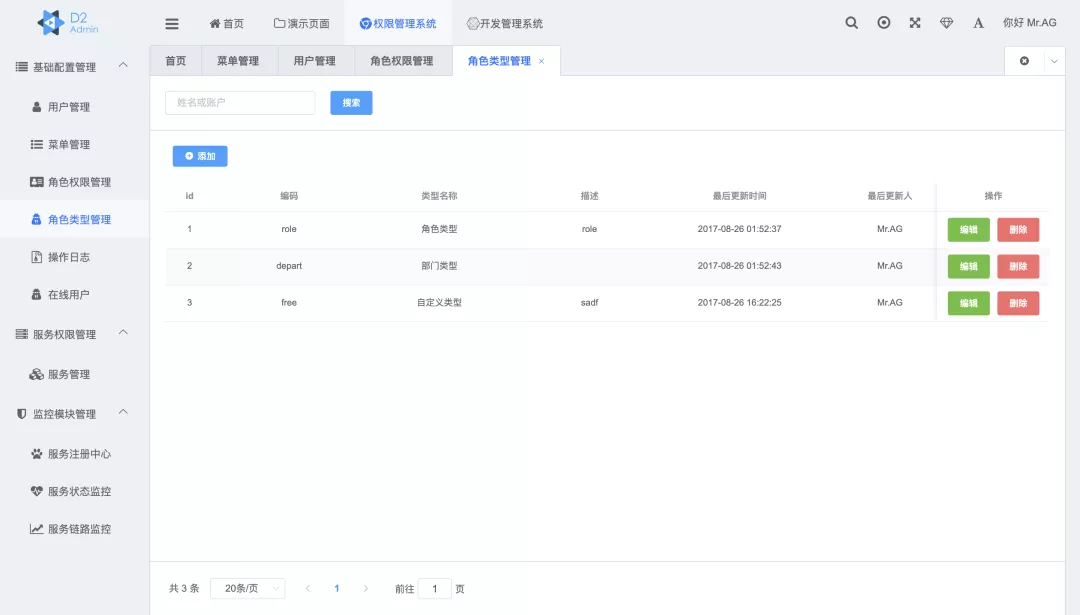
Task: Click the font size "A" icon
Action: (x=978, y=22)
